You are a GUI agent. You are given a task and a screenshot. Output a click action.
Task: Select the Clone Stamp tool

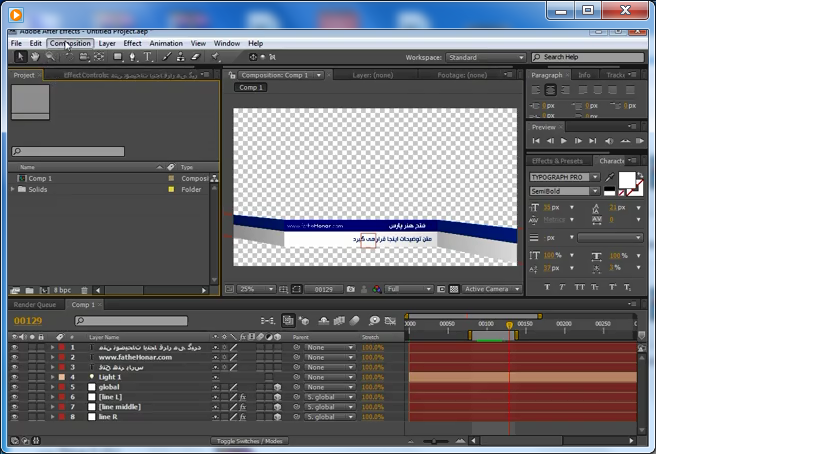tap(181, 57)
